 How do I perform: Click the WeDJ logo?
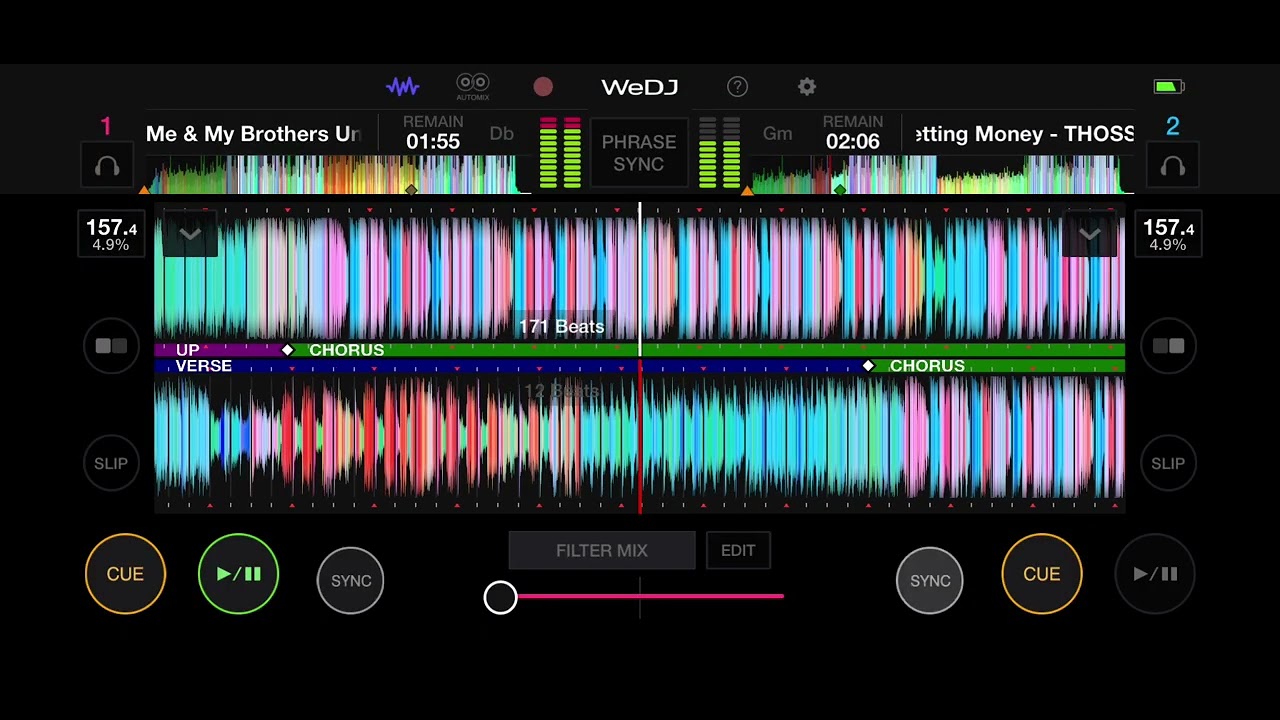point(639,87)
